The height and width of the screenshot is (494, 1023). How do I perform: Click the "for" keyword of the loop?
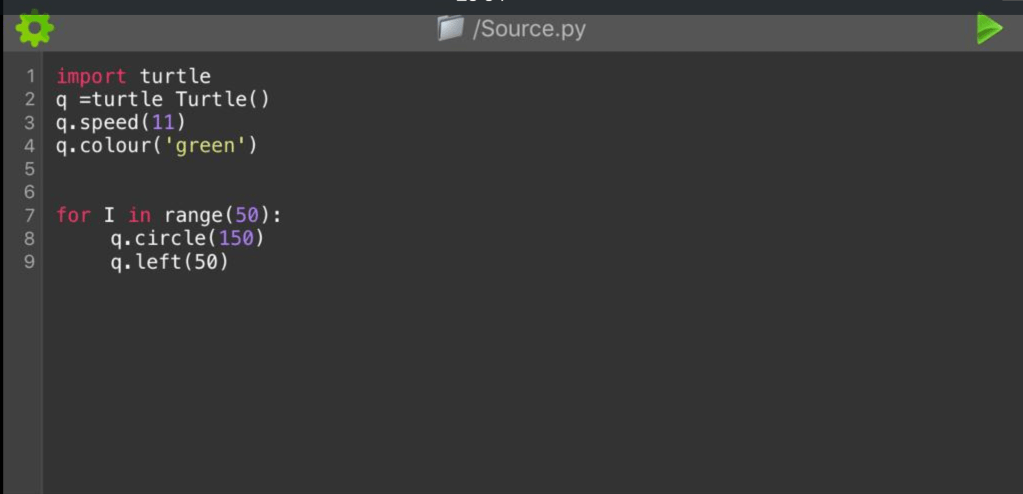[x=73, y=215]
